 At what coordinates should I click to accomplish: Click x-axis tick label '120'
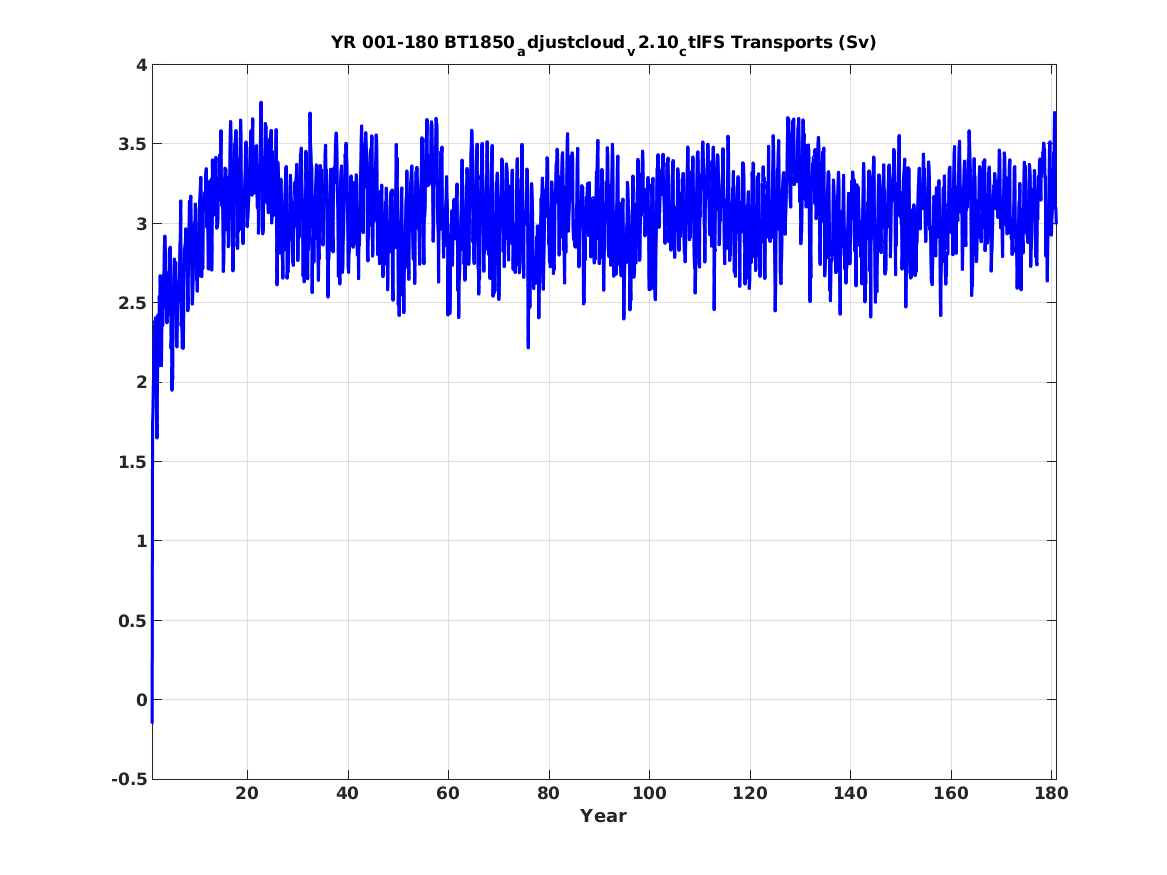pos(749,794)
